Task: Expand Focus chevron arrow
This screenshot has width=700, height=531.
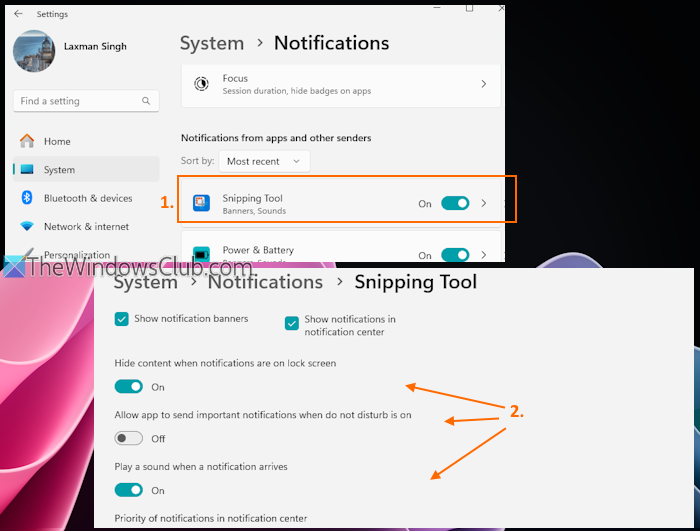Action: coord(483,84)
